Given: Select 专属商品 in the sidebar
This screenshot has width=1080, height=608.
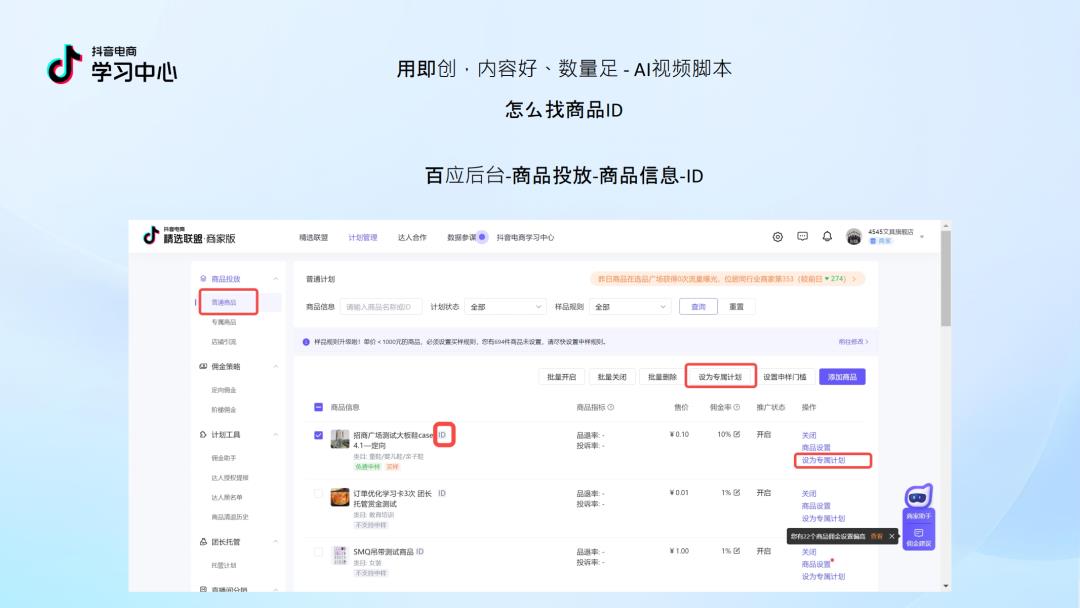Looking at the screenshot, I should [x=224, y=322].
